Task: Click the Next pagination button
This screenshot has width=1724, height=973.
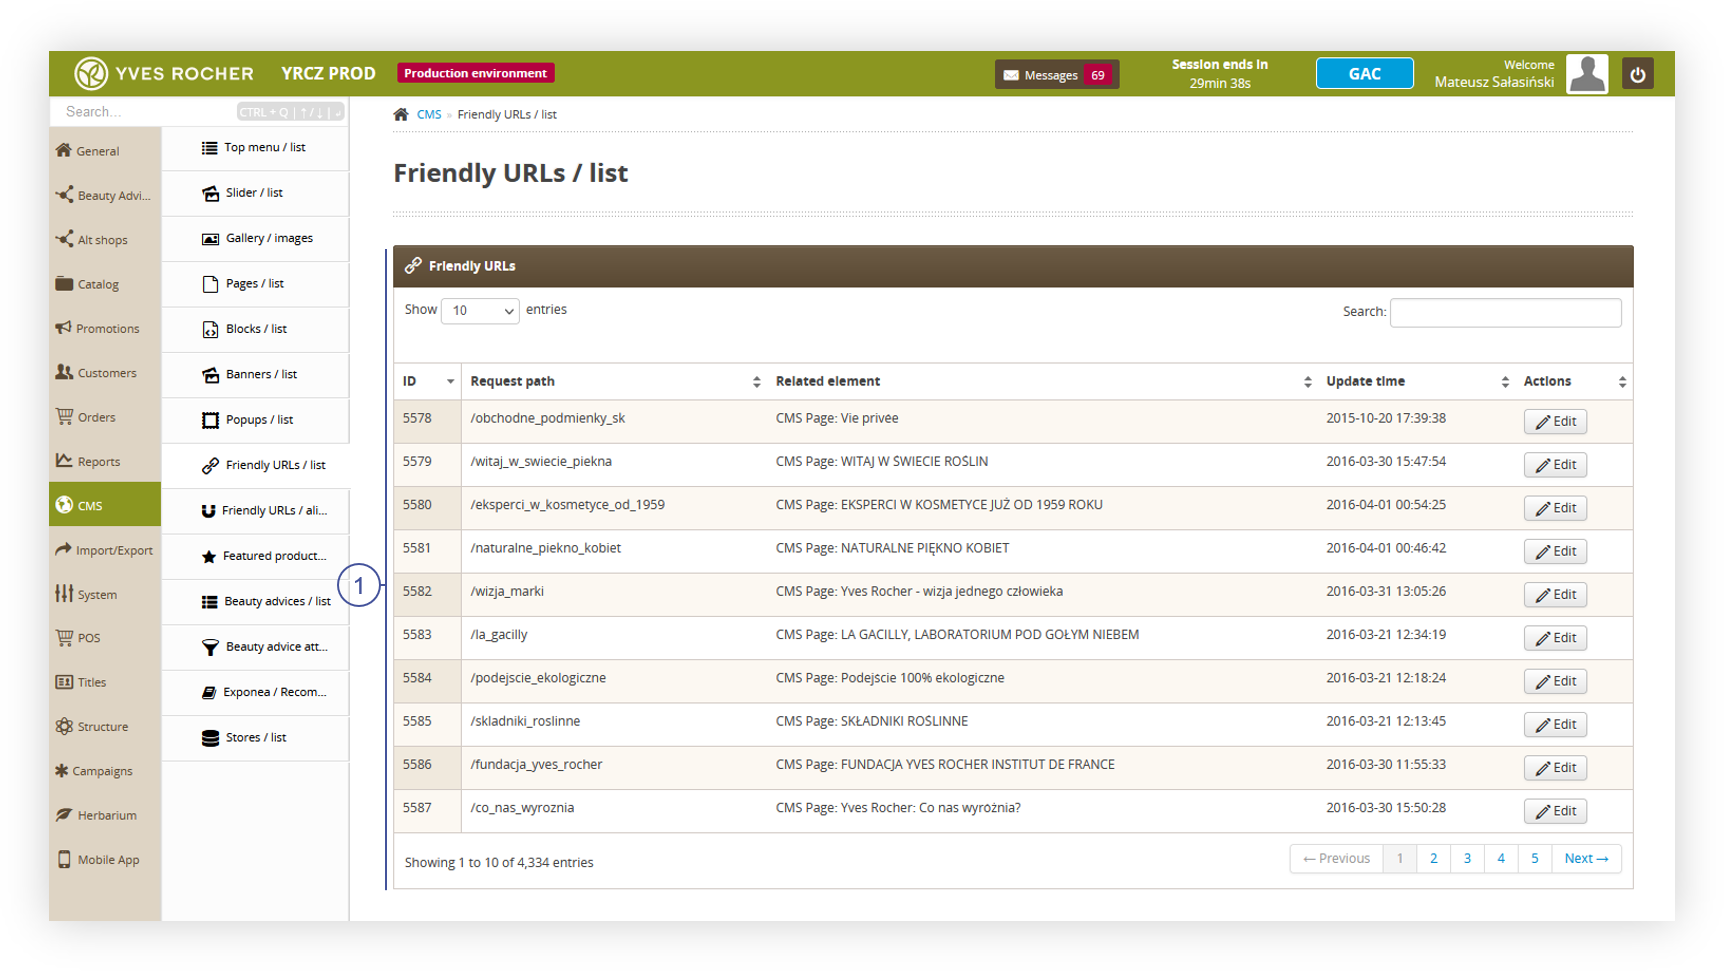Action: pos(1586,858)
